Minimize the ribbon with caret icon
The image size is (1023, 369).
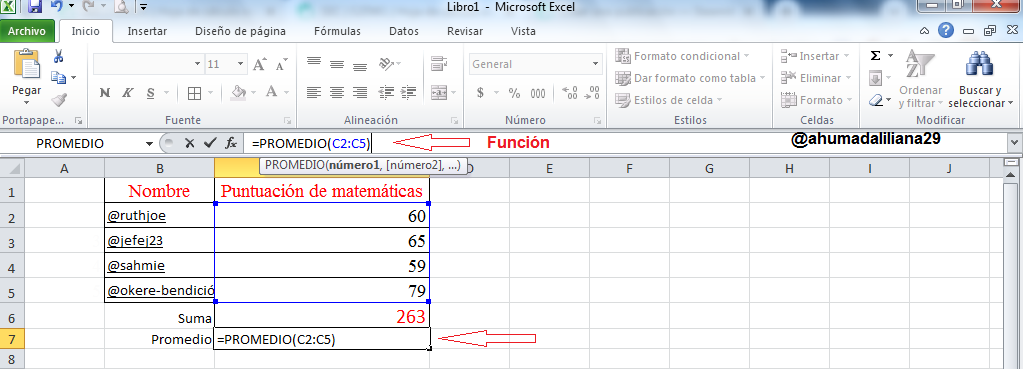[924, 31]
